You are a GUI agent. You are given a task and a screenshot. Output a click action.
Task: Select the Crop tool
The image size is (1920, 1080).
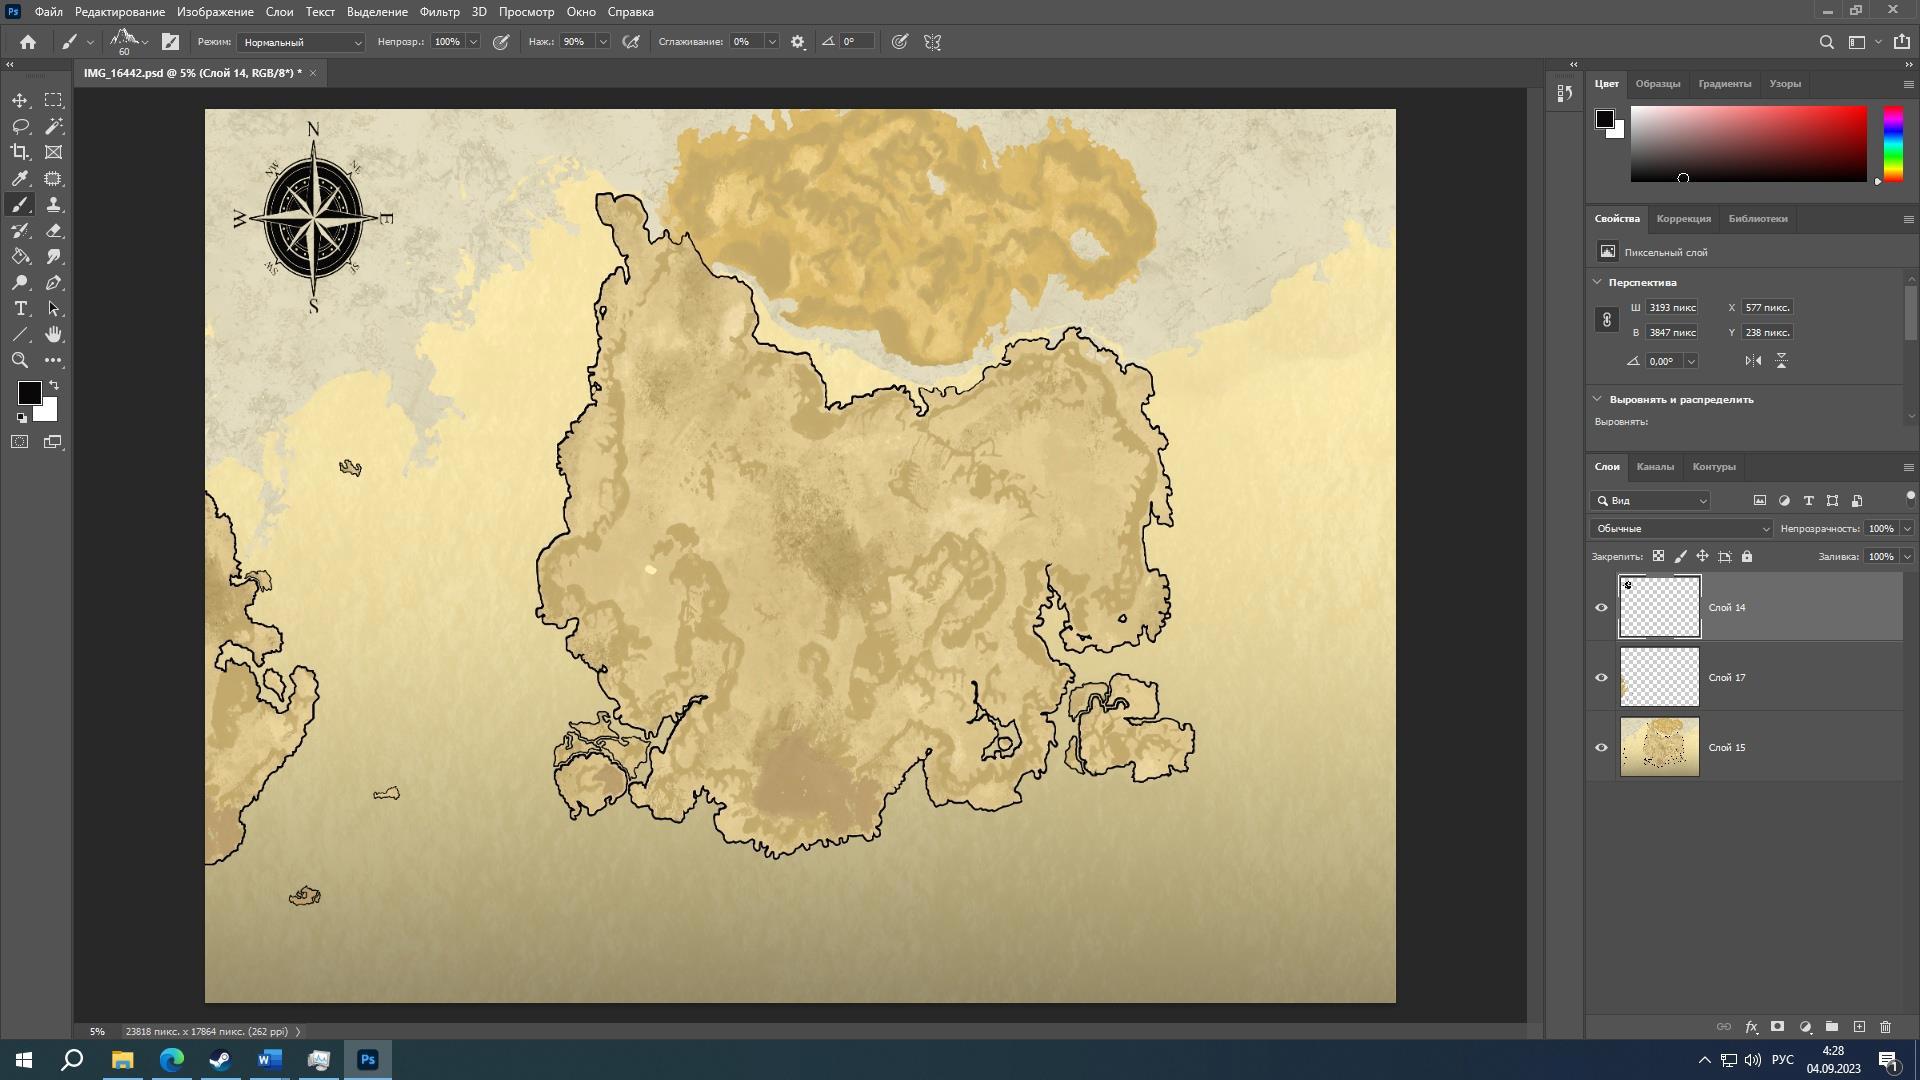[20, 152]
